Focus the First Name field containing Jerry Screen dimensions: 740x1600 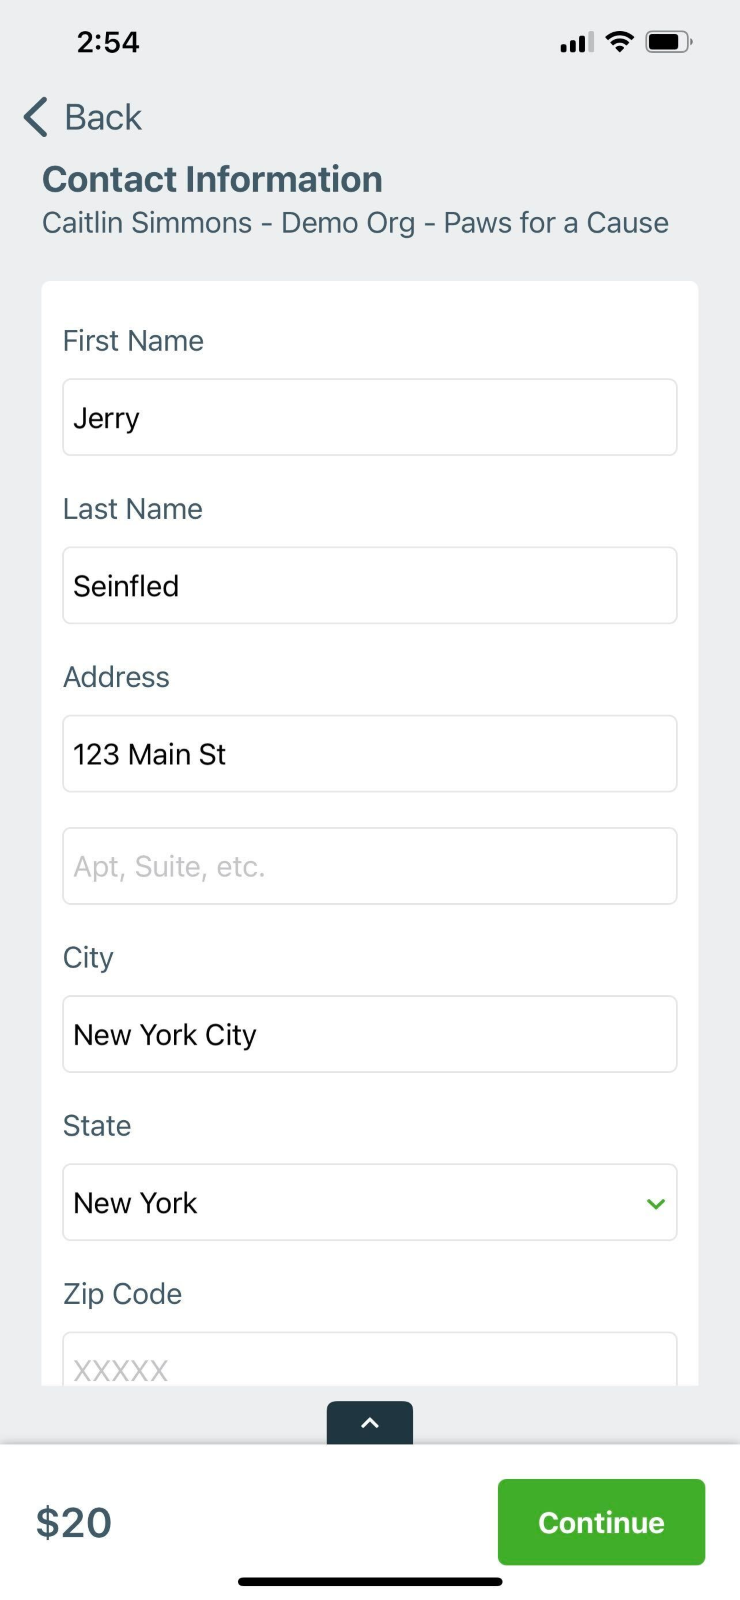[x=370, y=417]
